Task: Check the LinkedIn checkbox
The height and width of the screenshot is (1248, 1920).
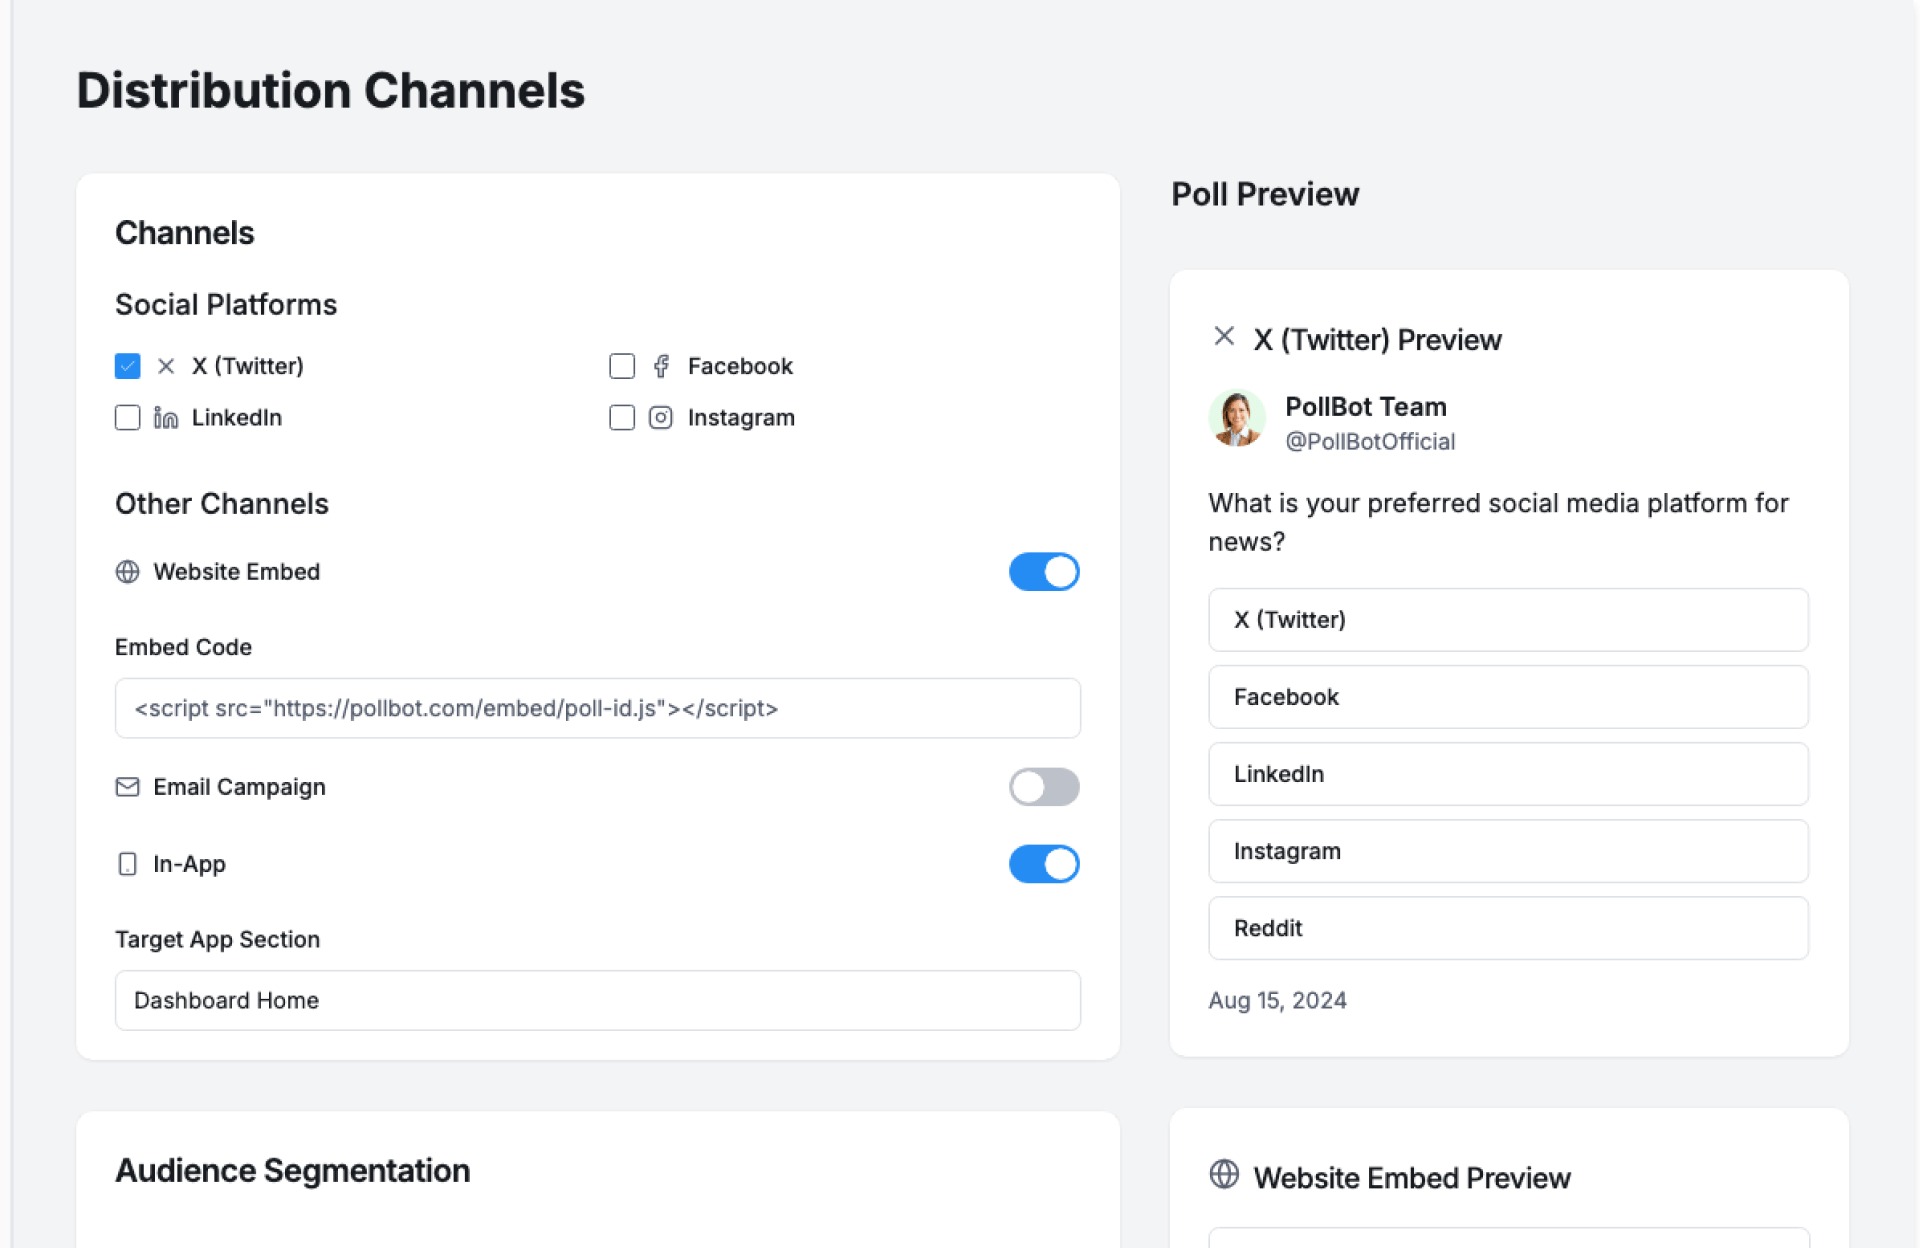Action: coord(127,417)
